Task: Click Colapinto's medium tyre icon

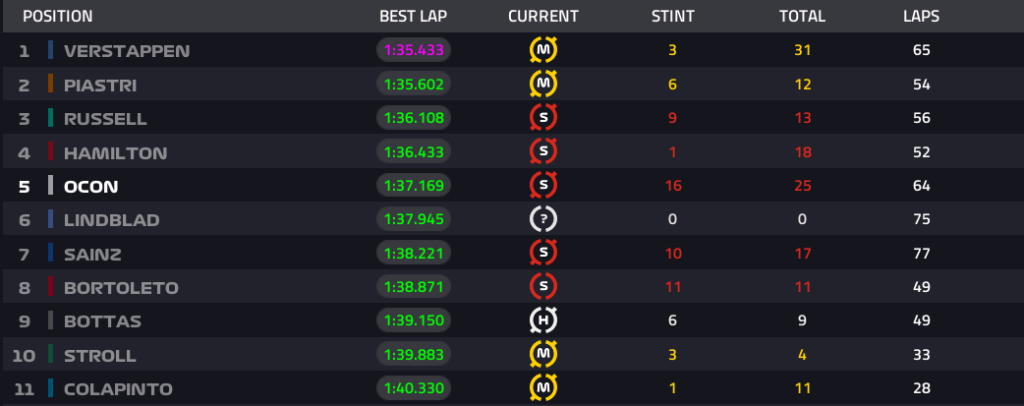Action: pos(543,388)
